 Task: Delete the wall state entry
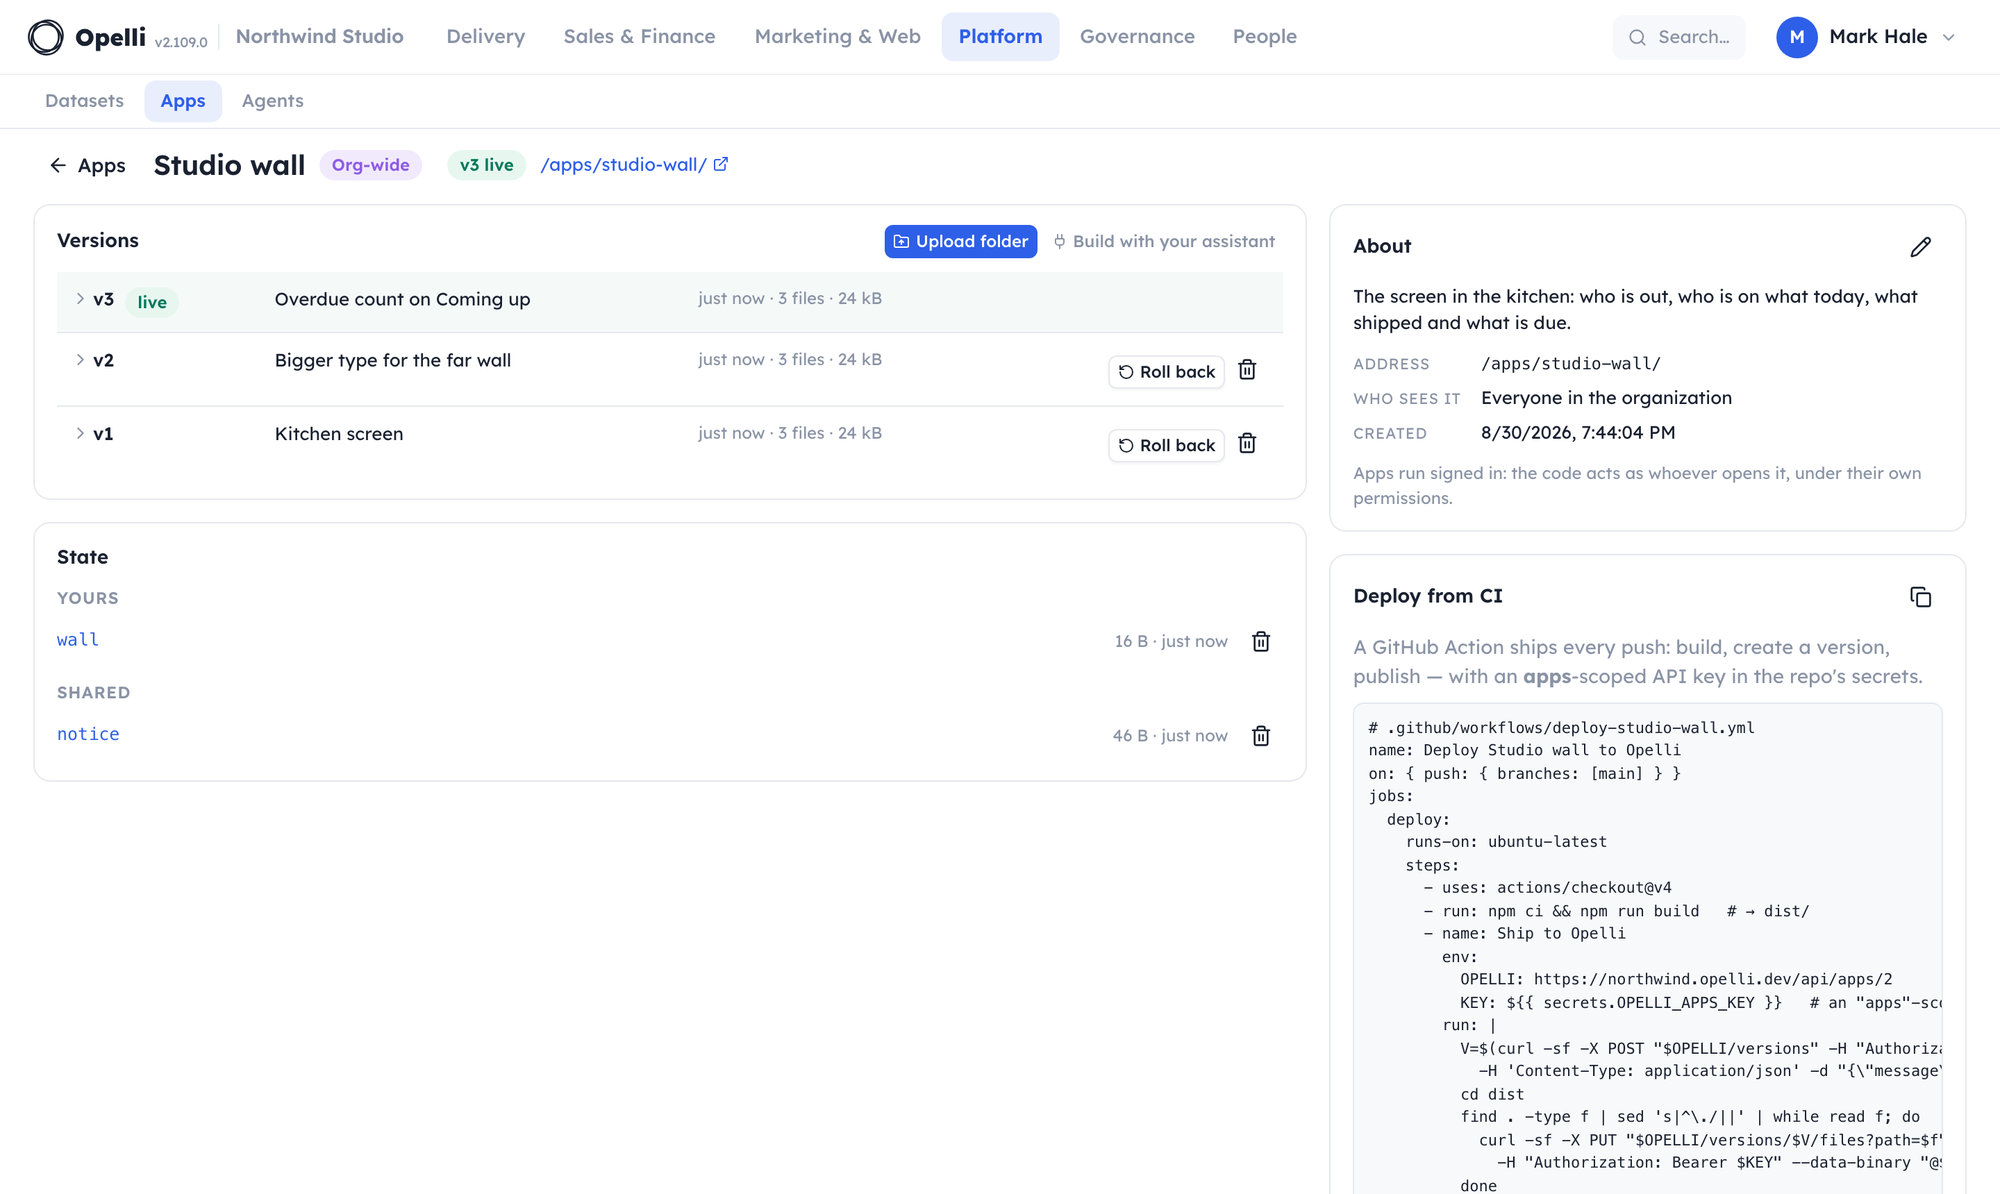tap(1261, 641)
